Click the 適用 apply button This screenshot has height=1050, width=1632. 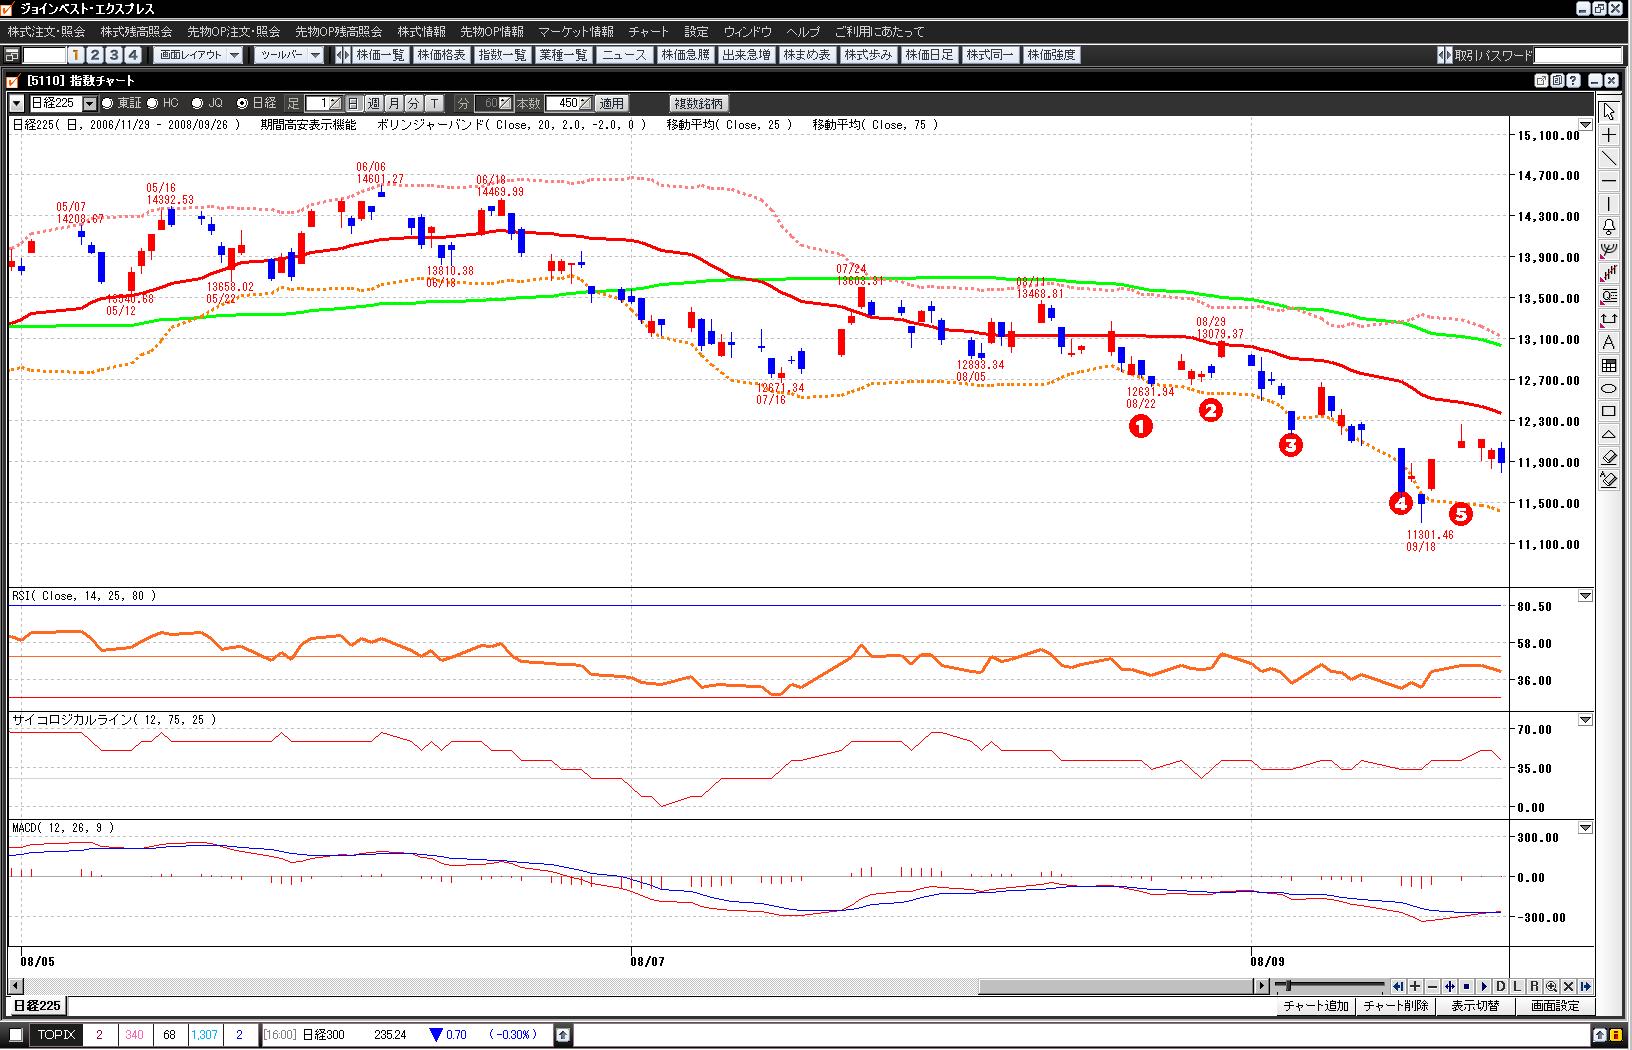[611, 103]
